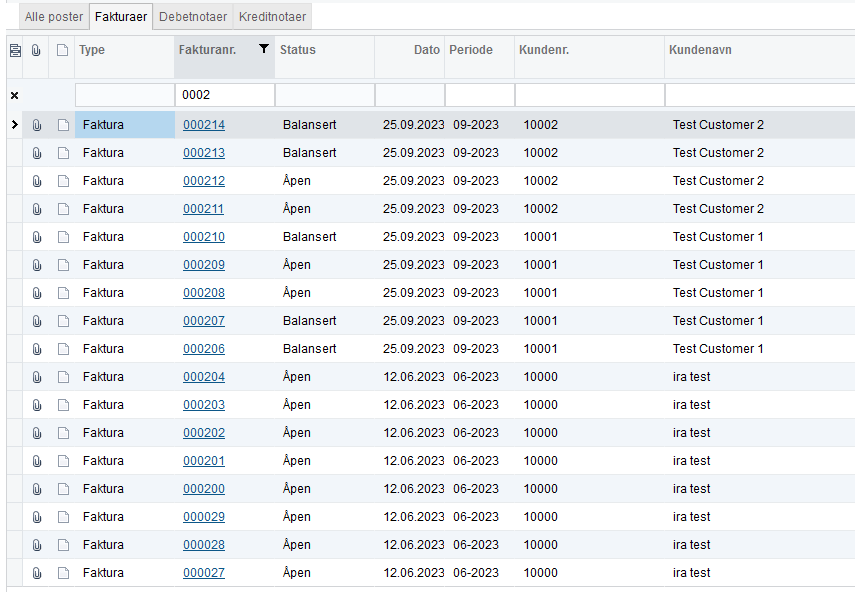The height and width of the screenshot is (592, 855).
Task: Click the attachment paperclip icon in header
Action: click(x=36, y=50)
